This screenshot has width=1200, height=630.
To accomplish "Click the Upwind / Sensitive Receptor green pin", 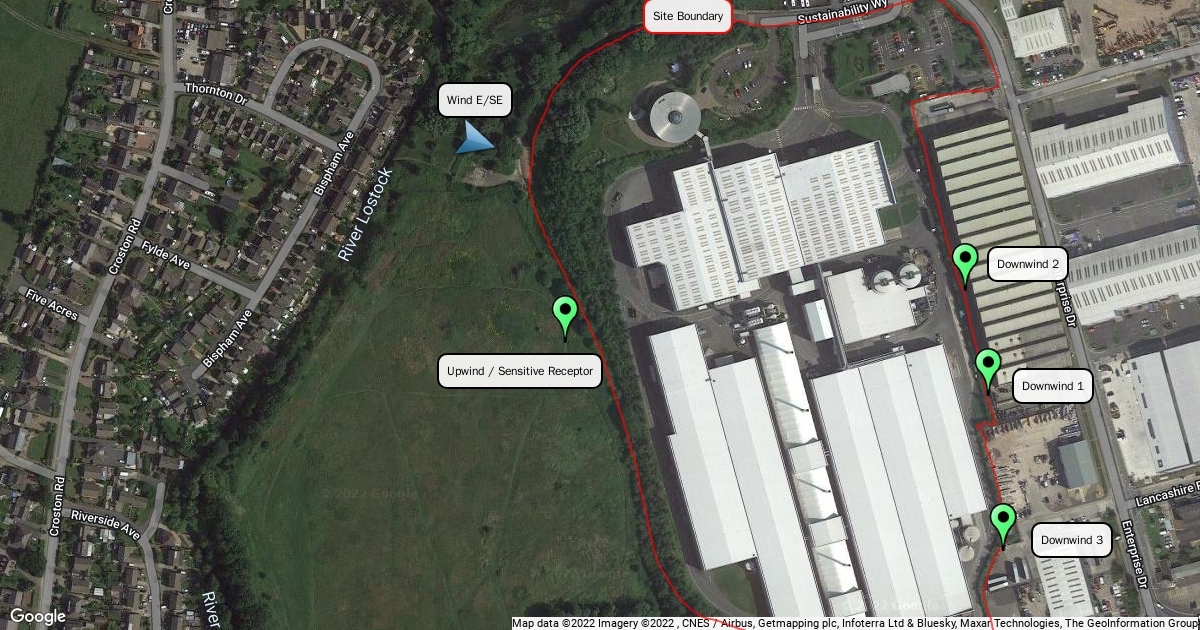I will coord(565,315).
